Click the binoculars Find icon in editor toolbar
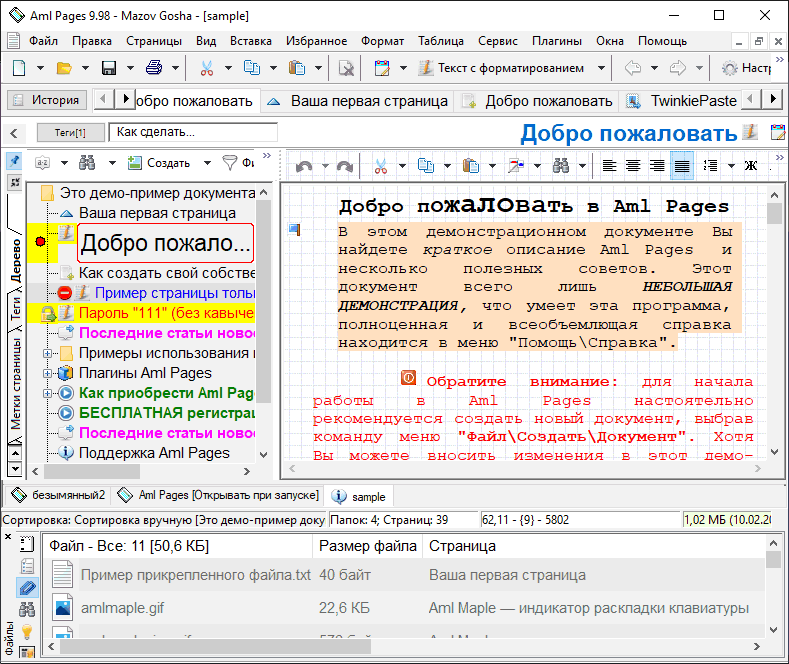This screenshot has width=789, height=664. pyautogui.click(x=561, y=165)
